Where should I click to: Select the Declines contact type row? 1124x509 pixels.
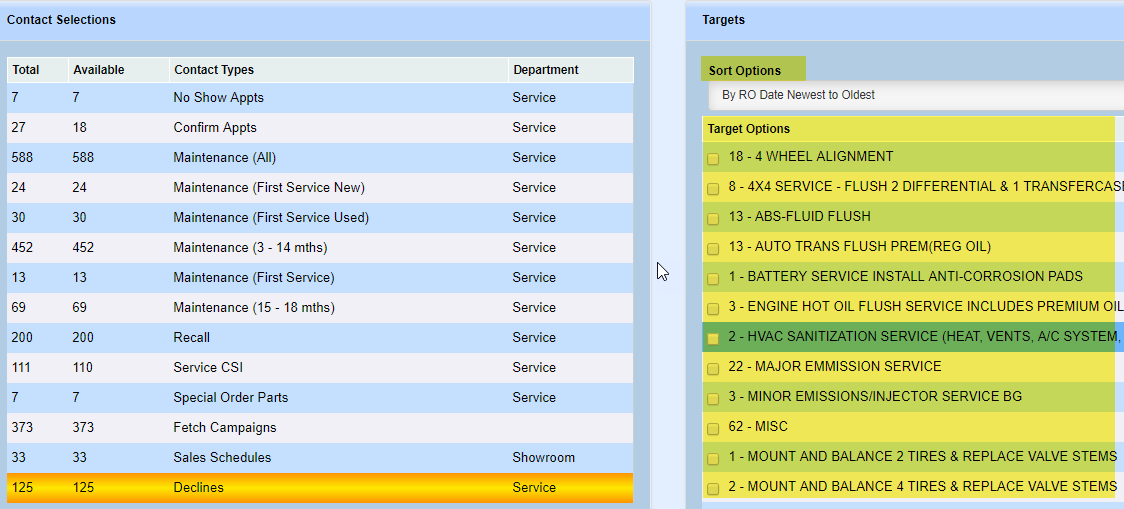click(198, 488)
